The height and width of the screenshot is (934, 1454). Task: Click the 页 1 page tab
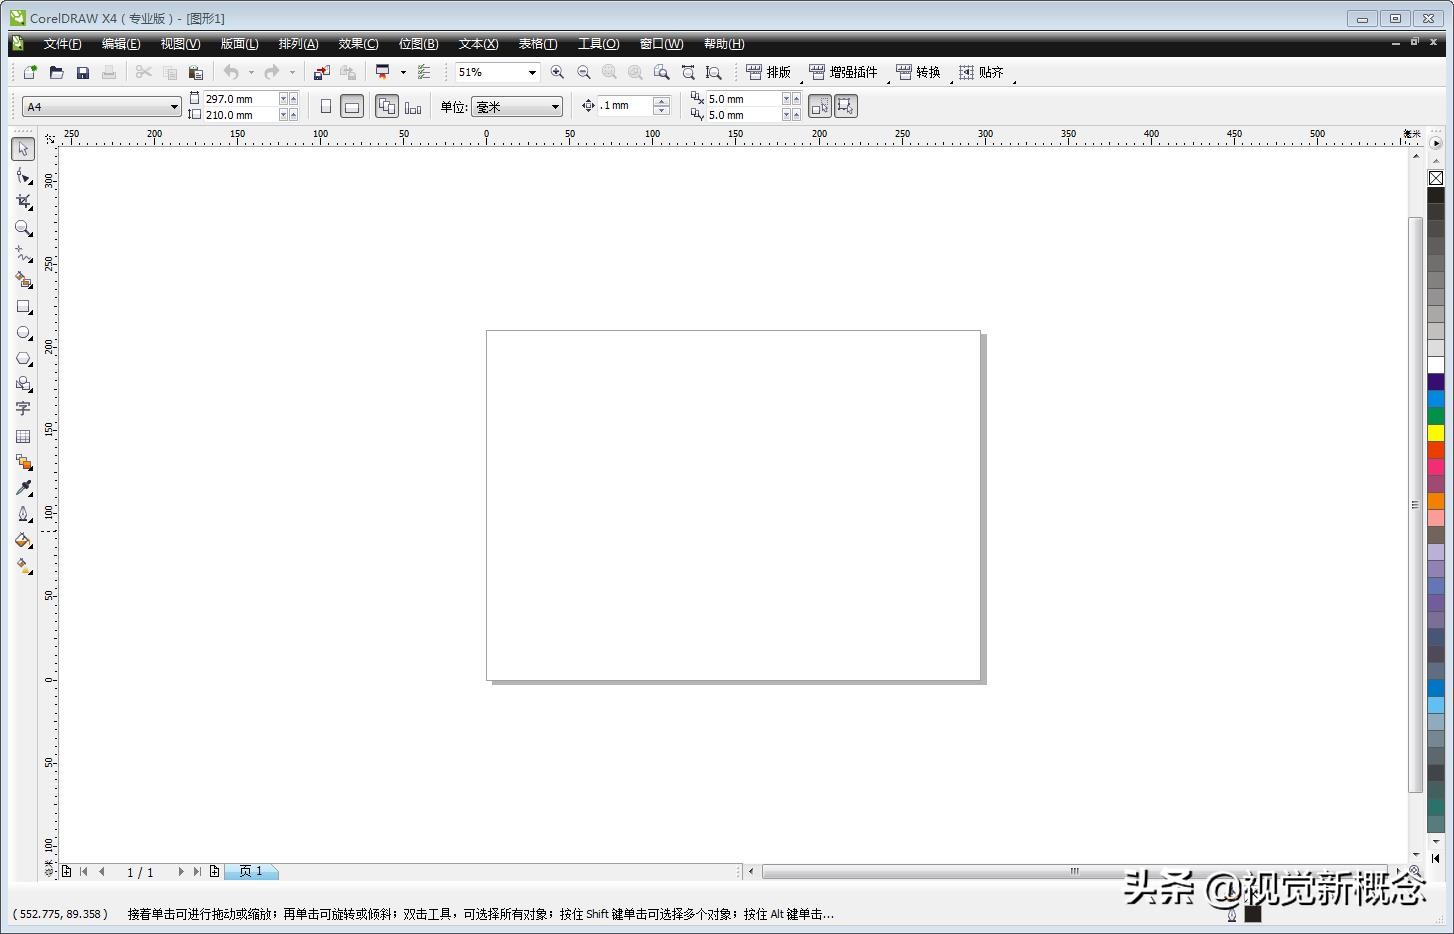pos(251,872)
